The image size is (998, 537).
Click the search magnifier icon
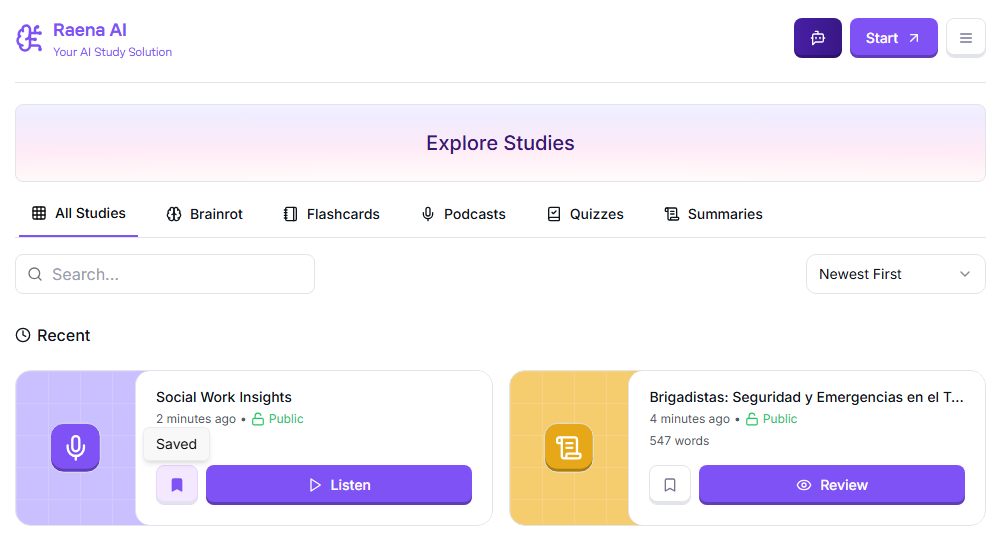(x=35, y=274)
